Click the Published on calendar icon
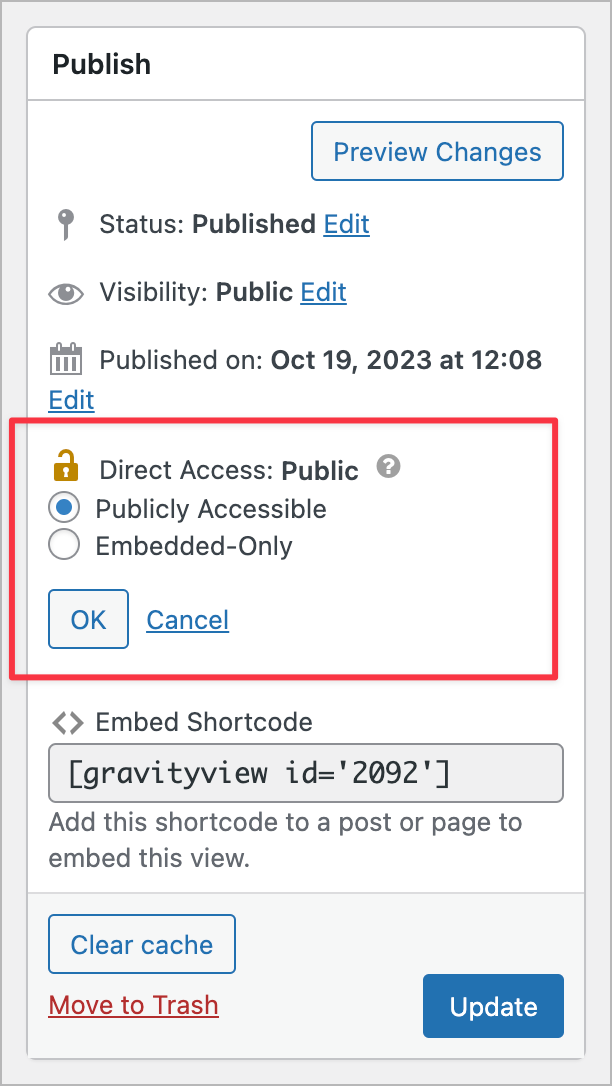This screenshot has height=1086, width=612. click(66, 359)
